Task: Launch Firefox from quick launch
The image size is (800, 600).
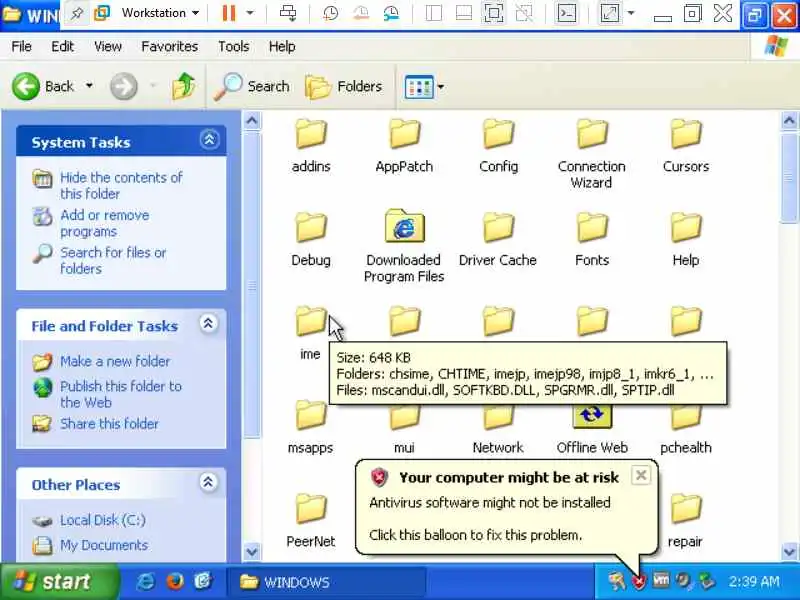Action: (x=174, y=581)
